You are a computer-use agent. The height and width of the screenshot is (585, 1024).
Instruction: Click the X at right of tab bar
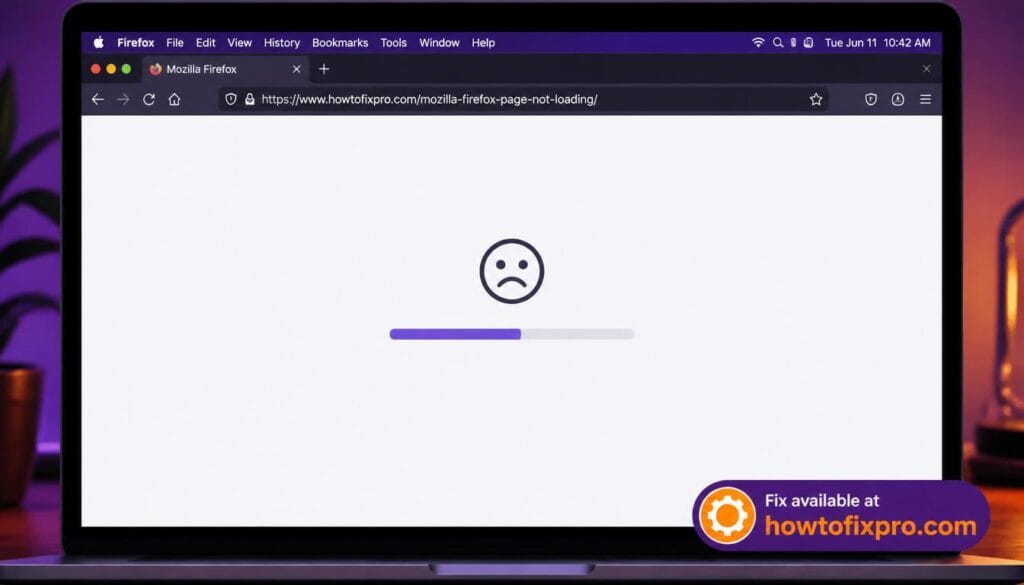pyautogui.click(x=926, y=69)
